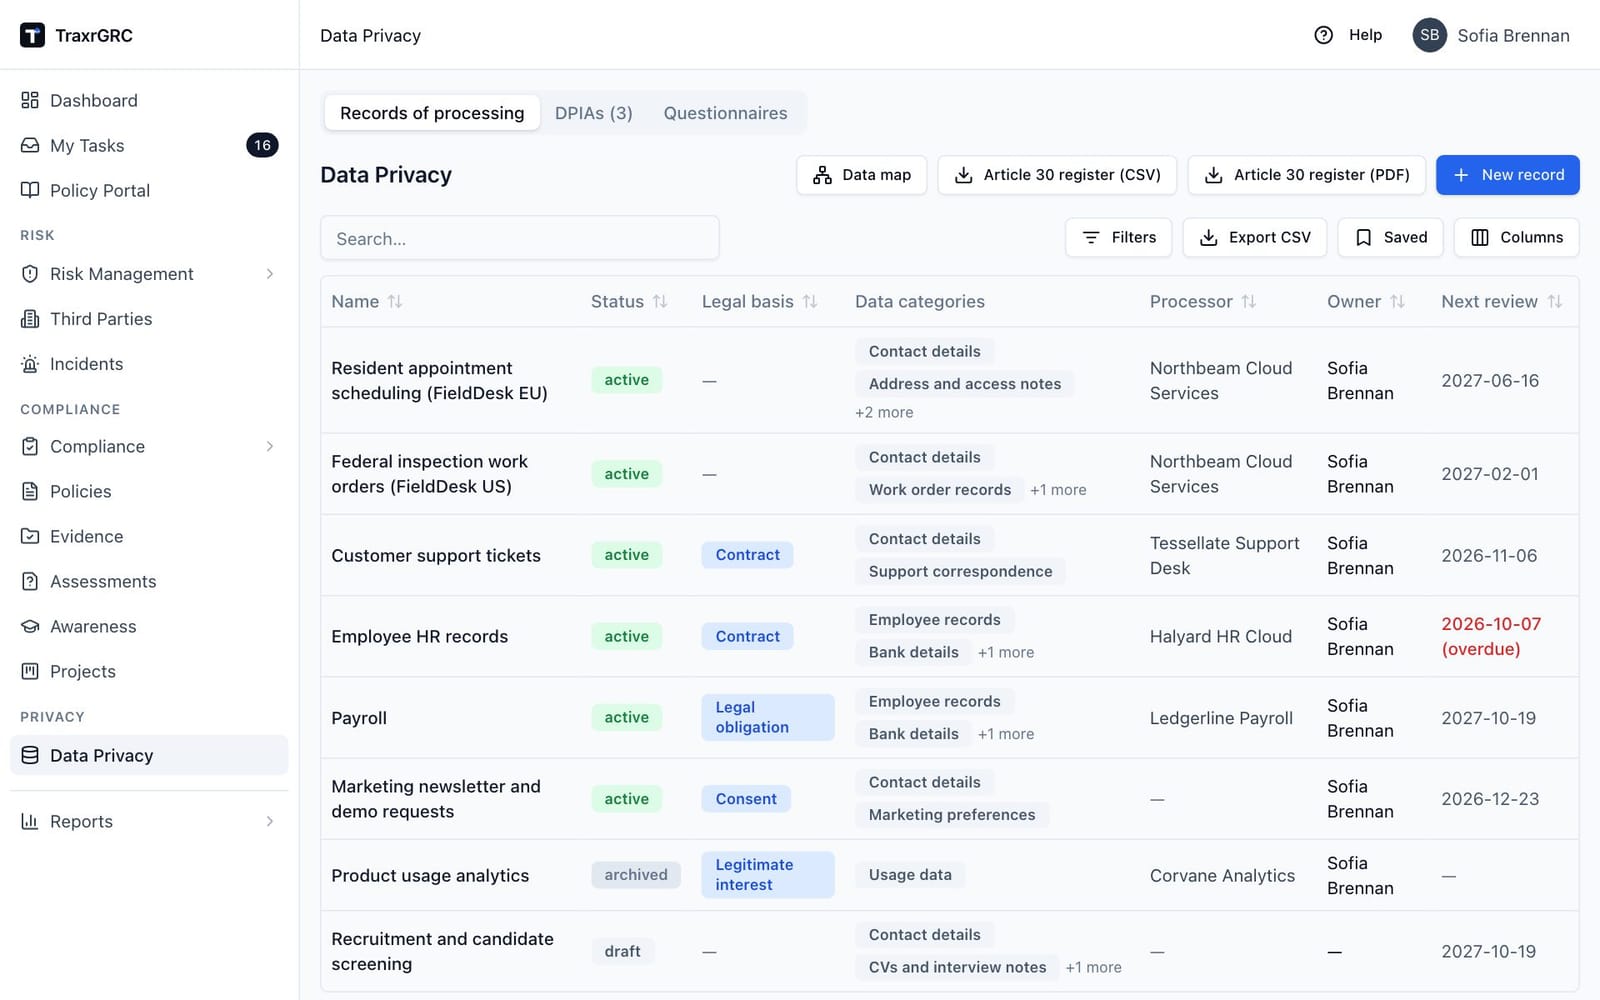The width and height of the screenshot is (1600, 1000).
Task: Sort by Owner column arrows
Action: 1398,301
